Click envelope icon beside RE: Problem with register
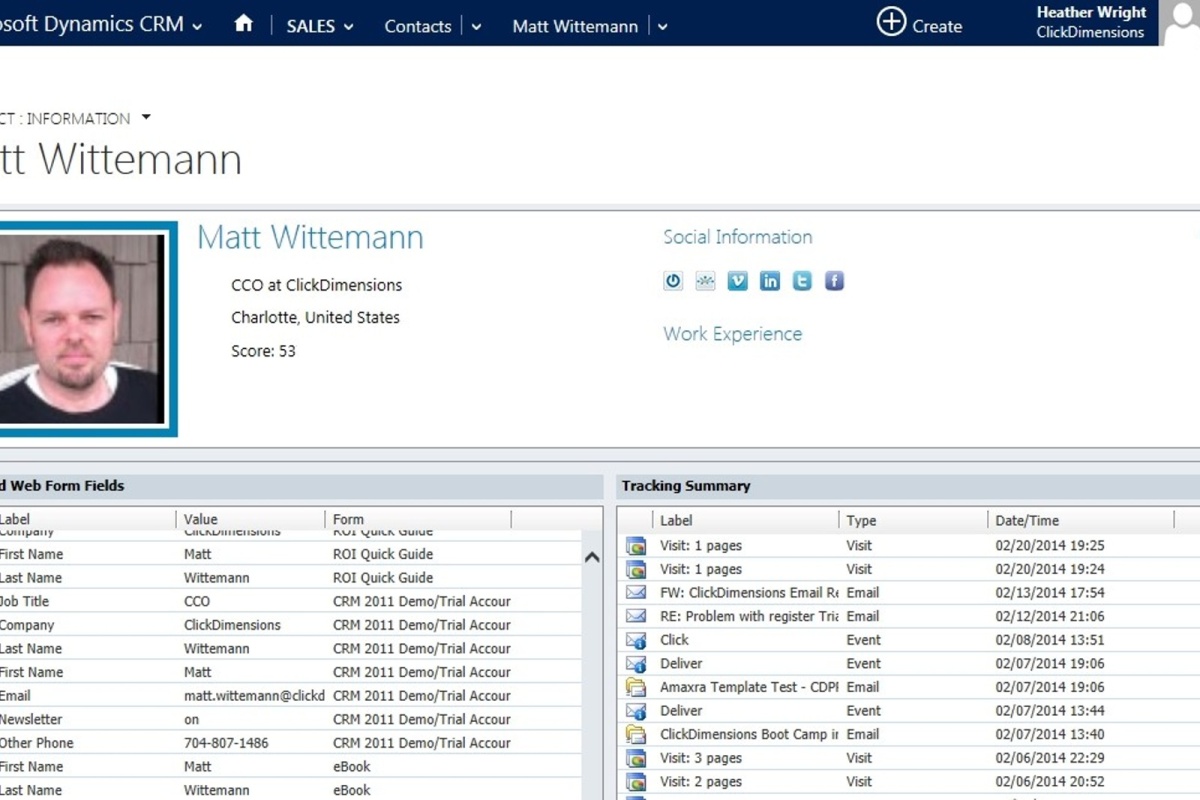This screenshot has width=1200, height=800. (636, 616)
